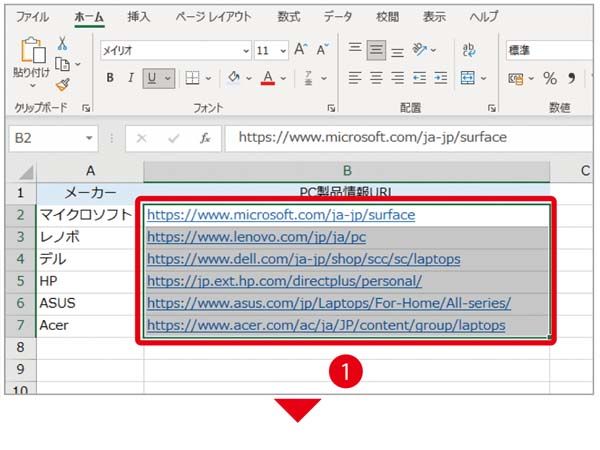600x450 pixels.
Task: Switch to the 数式 tab
Action: coord(289,17)
